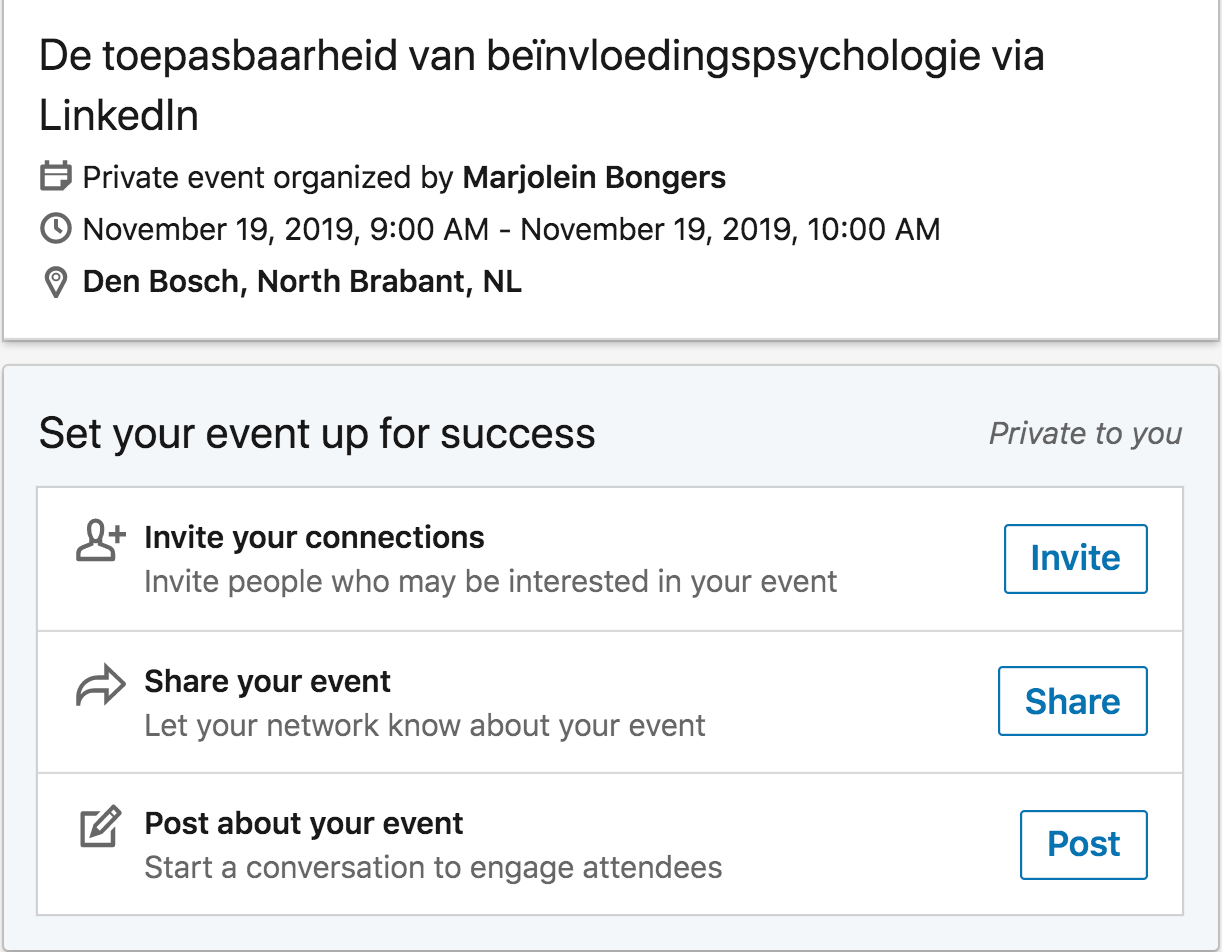This screenshot has width=1222, height=952.
Task: Click the "Set your event up for success" title
Action: point(317,434)
